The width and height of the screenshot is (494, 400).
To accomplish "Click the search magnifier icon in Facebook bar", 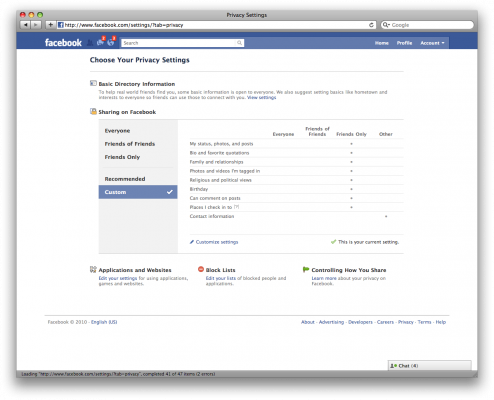I will [x=239, y=43].
